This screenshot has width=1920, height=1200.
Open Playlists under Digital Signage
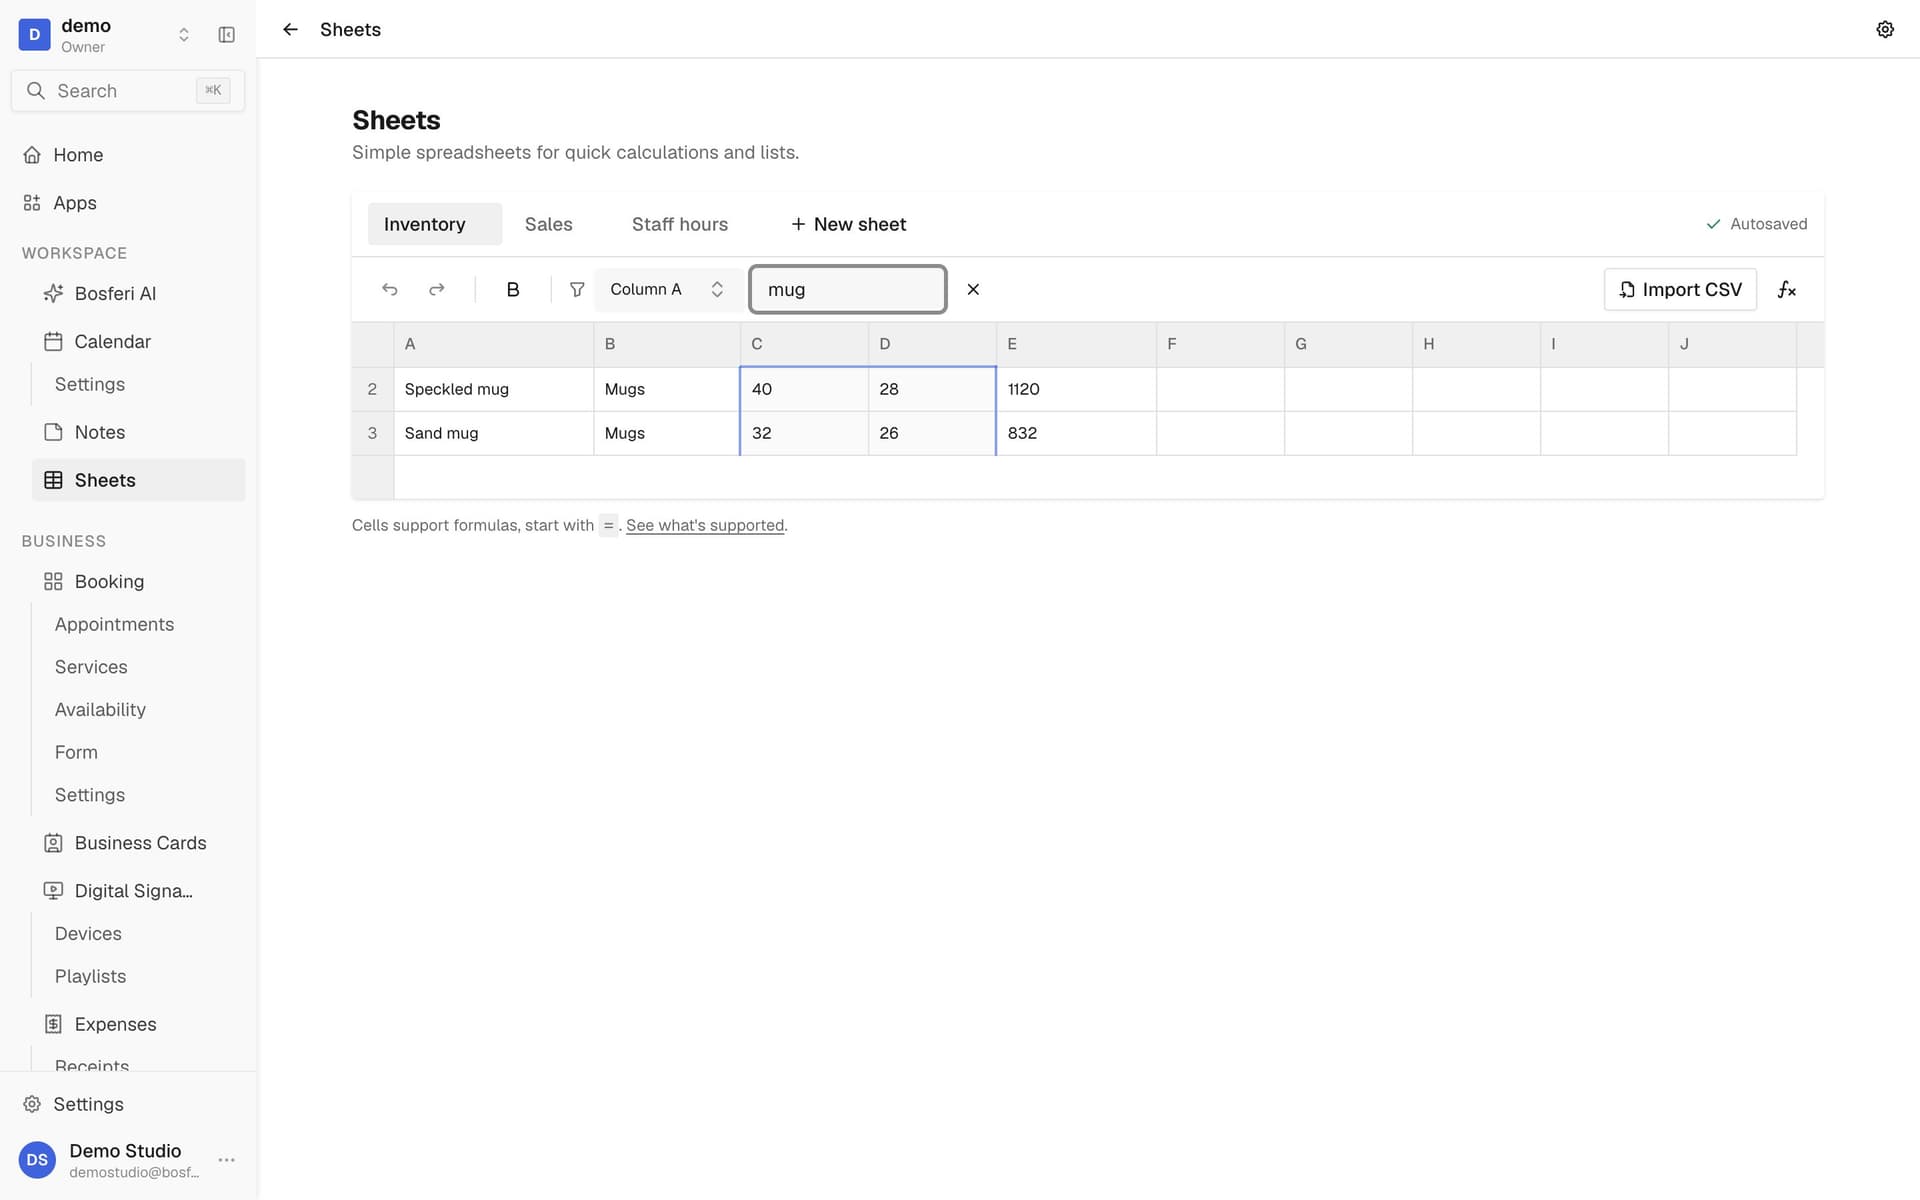[x=90, y=976]
